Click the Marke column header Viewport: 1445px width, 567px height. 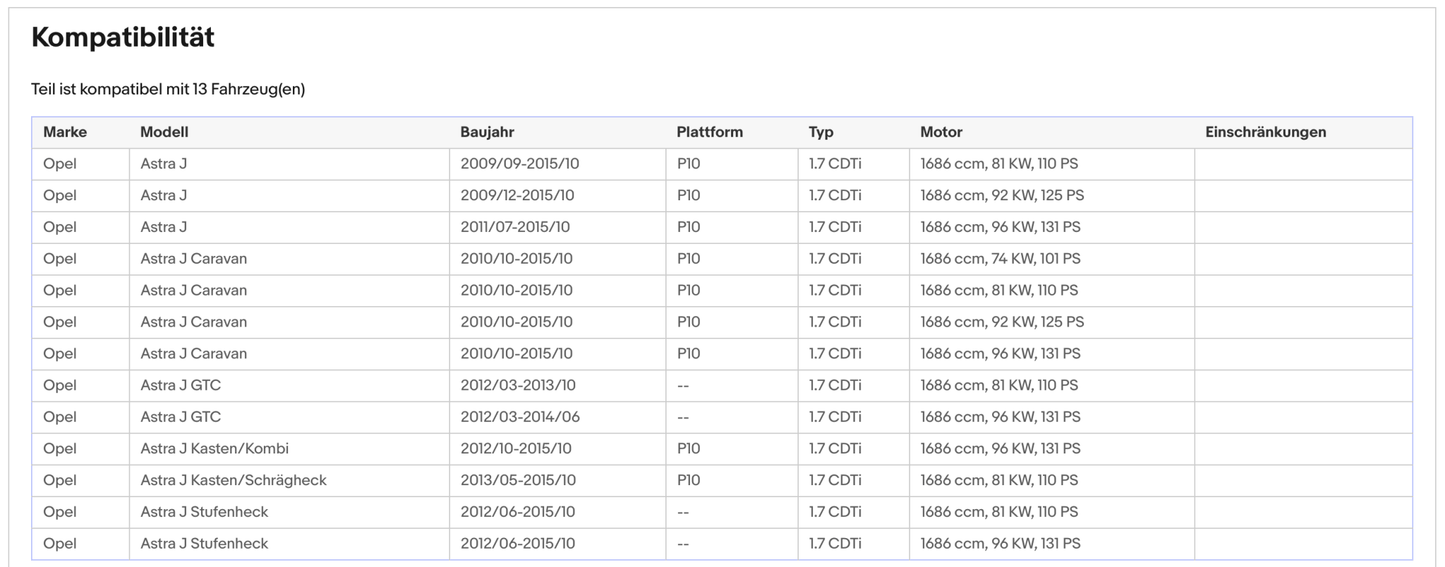click(65, 132)
